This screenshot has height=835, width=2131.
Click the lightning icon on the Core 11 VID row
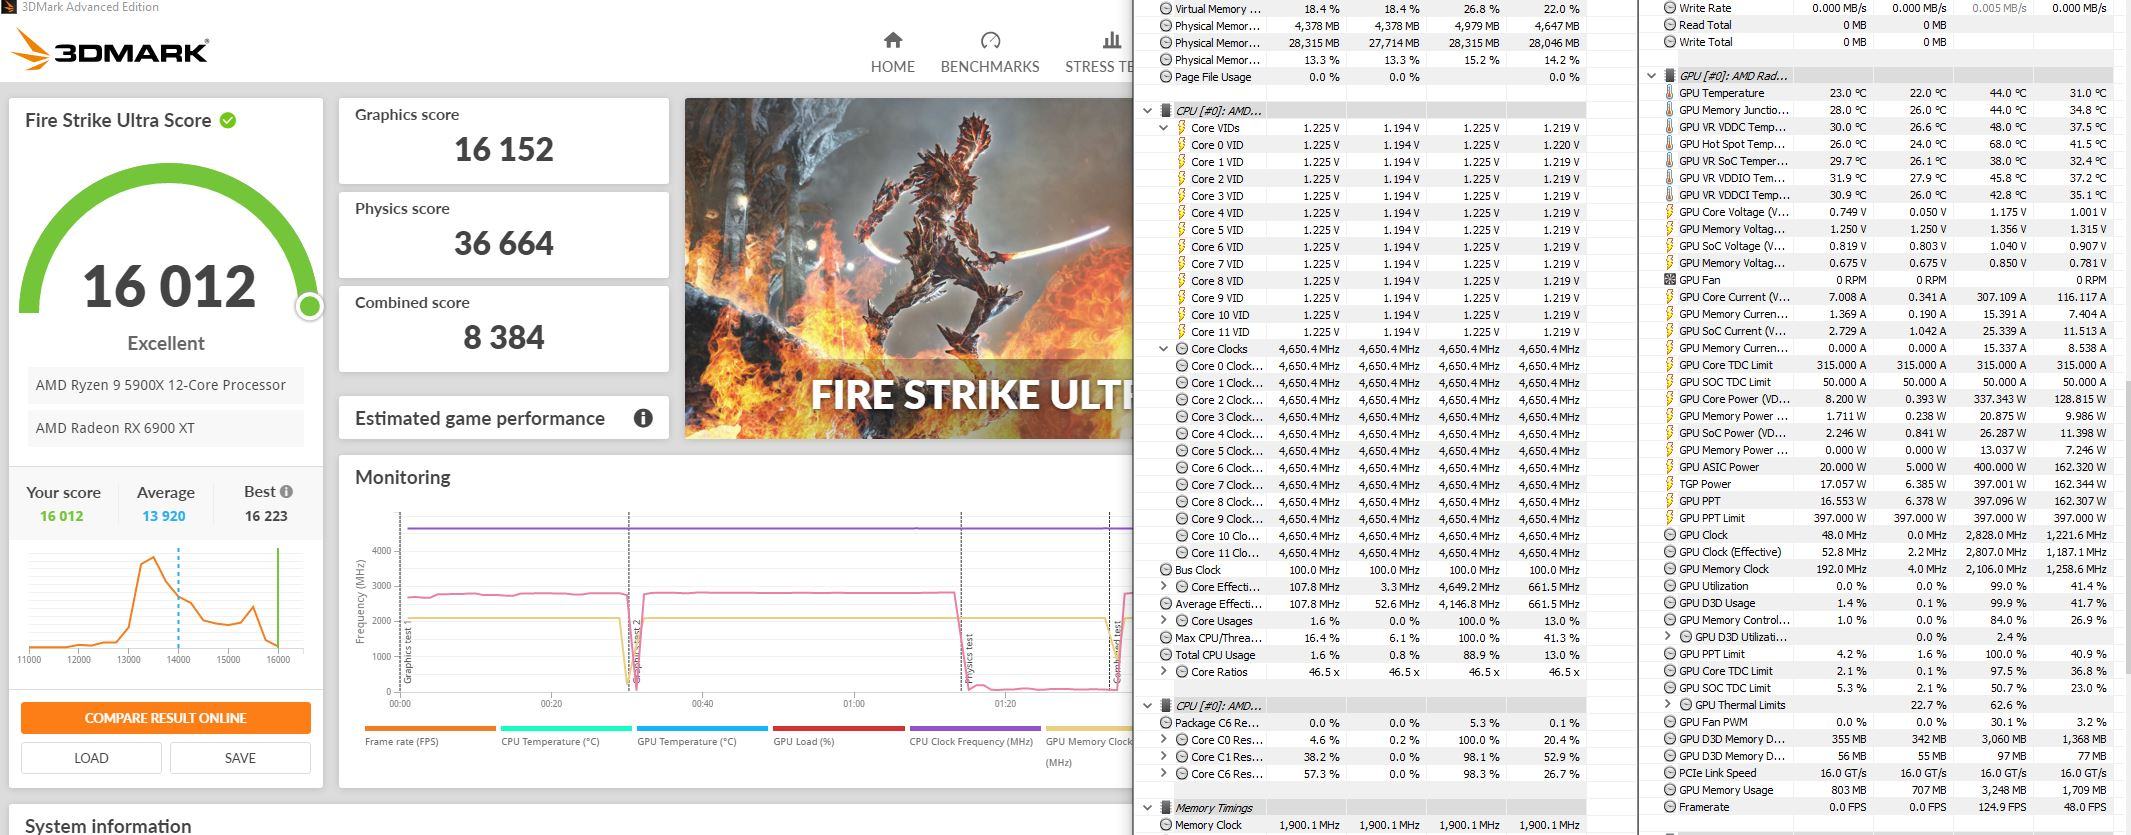pyautogui.click(x=1181, y=332)
